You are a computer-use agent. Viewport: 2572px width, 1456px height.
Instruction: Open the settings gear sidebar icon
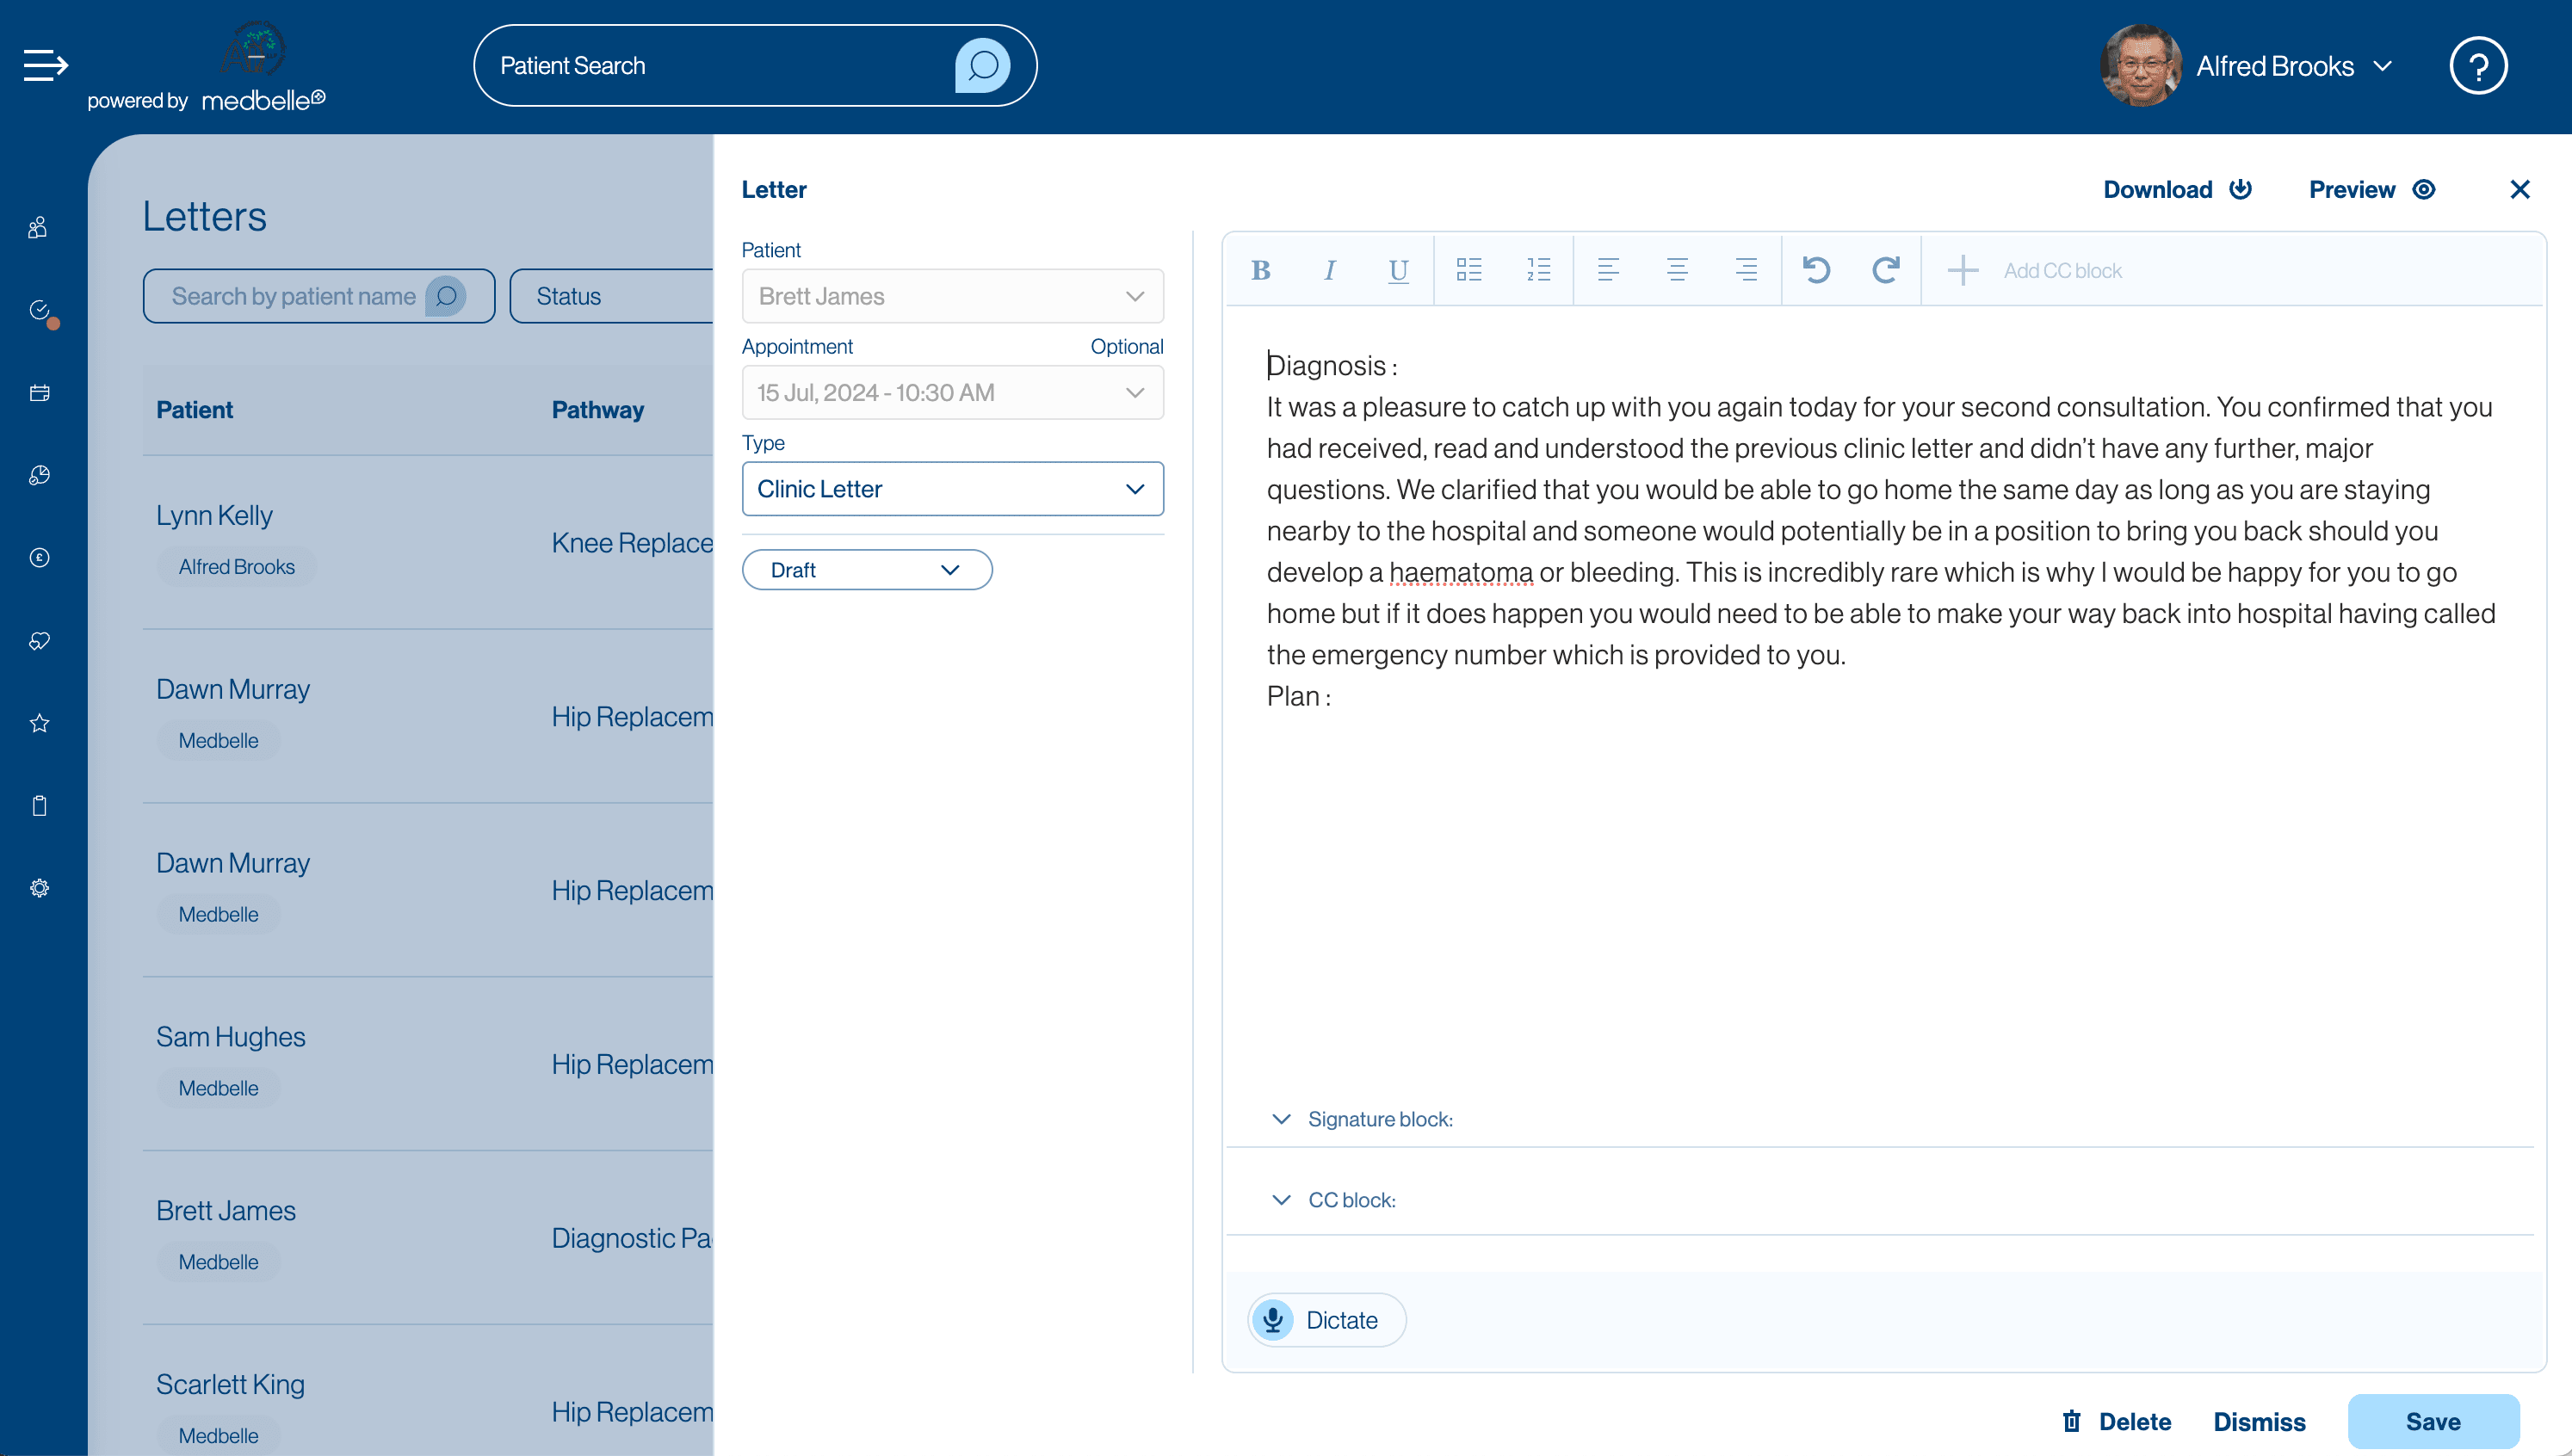pyautogui.click(x=39, y=888)
